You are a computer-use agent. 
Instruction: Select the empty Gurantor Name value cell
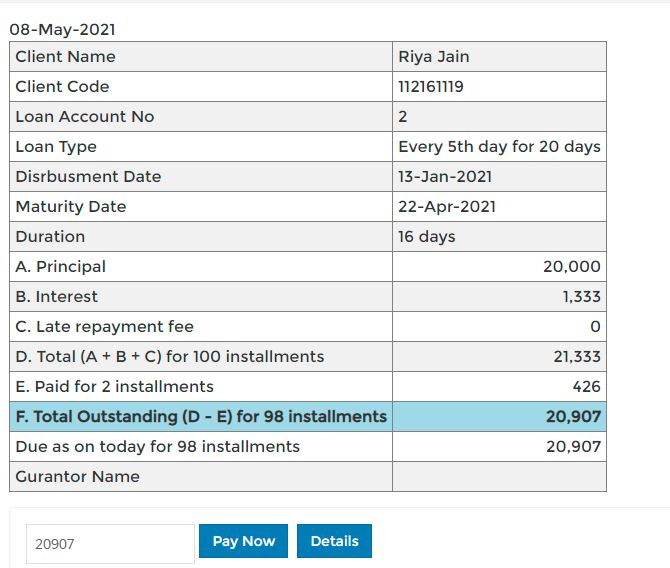[x=499, y=477]
